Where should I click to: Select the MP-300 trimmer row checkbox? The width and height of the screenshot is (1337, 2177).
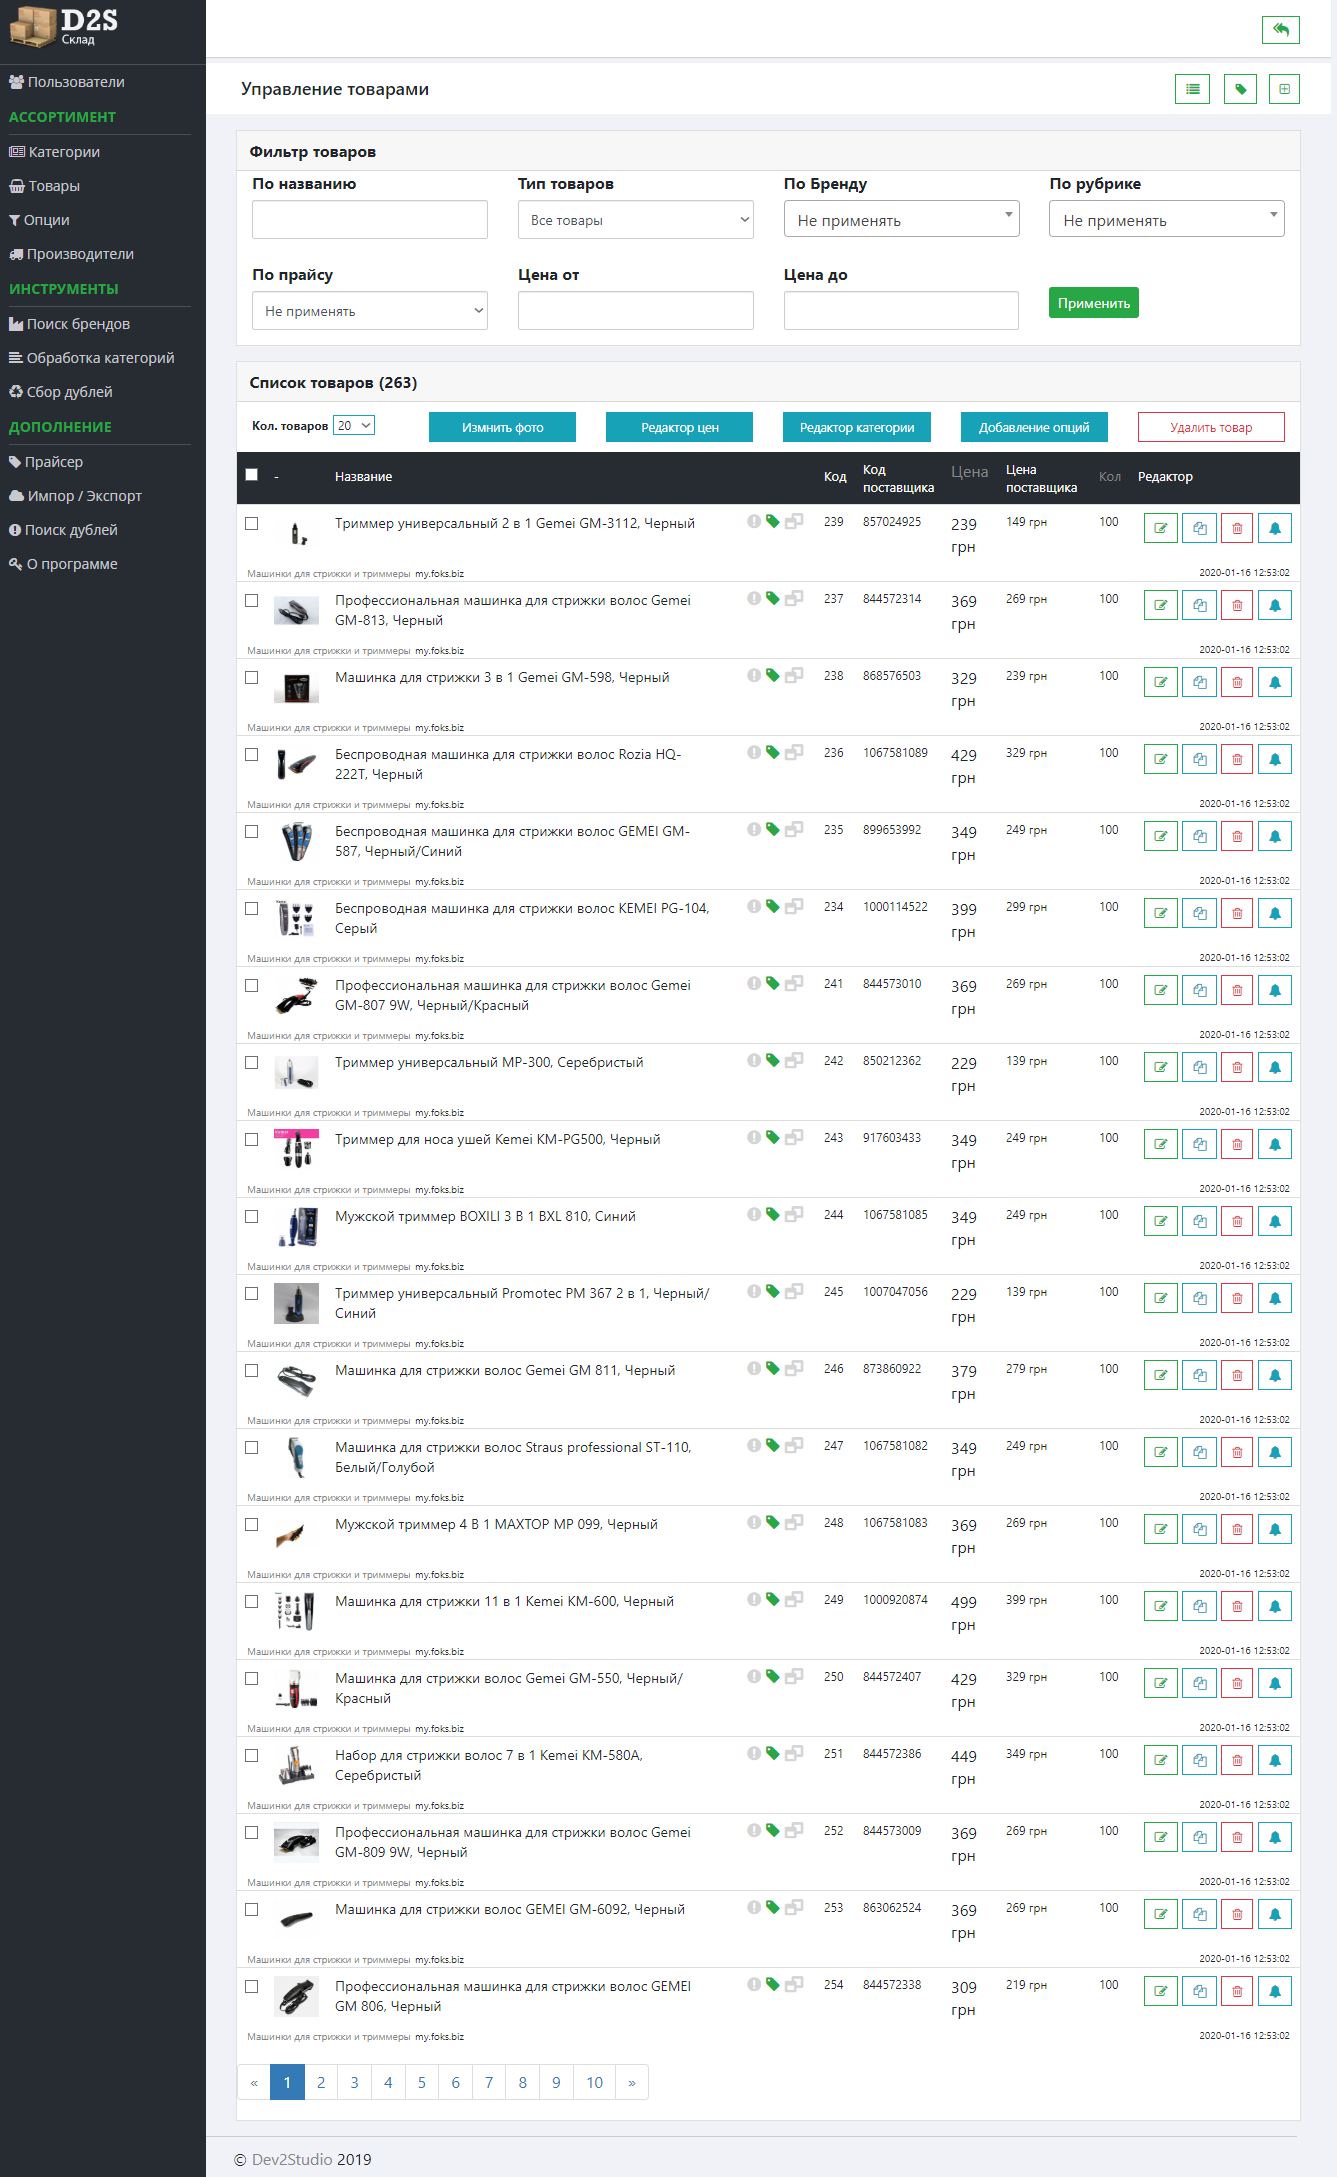coord(252,1062)
